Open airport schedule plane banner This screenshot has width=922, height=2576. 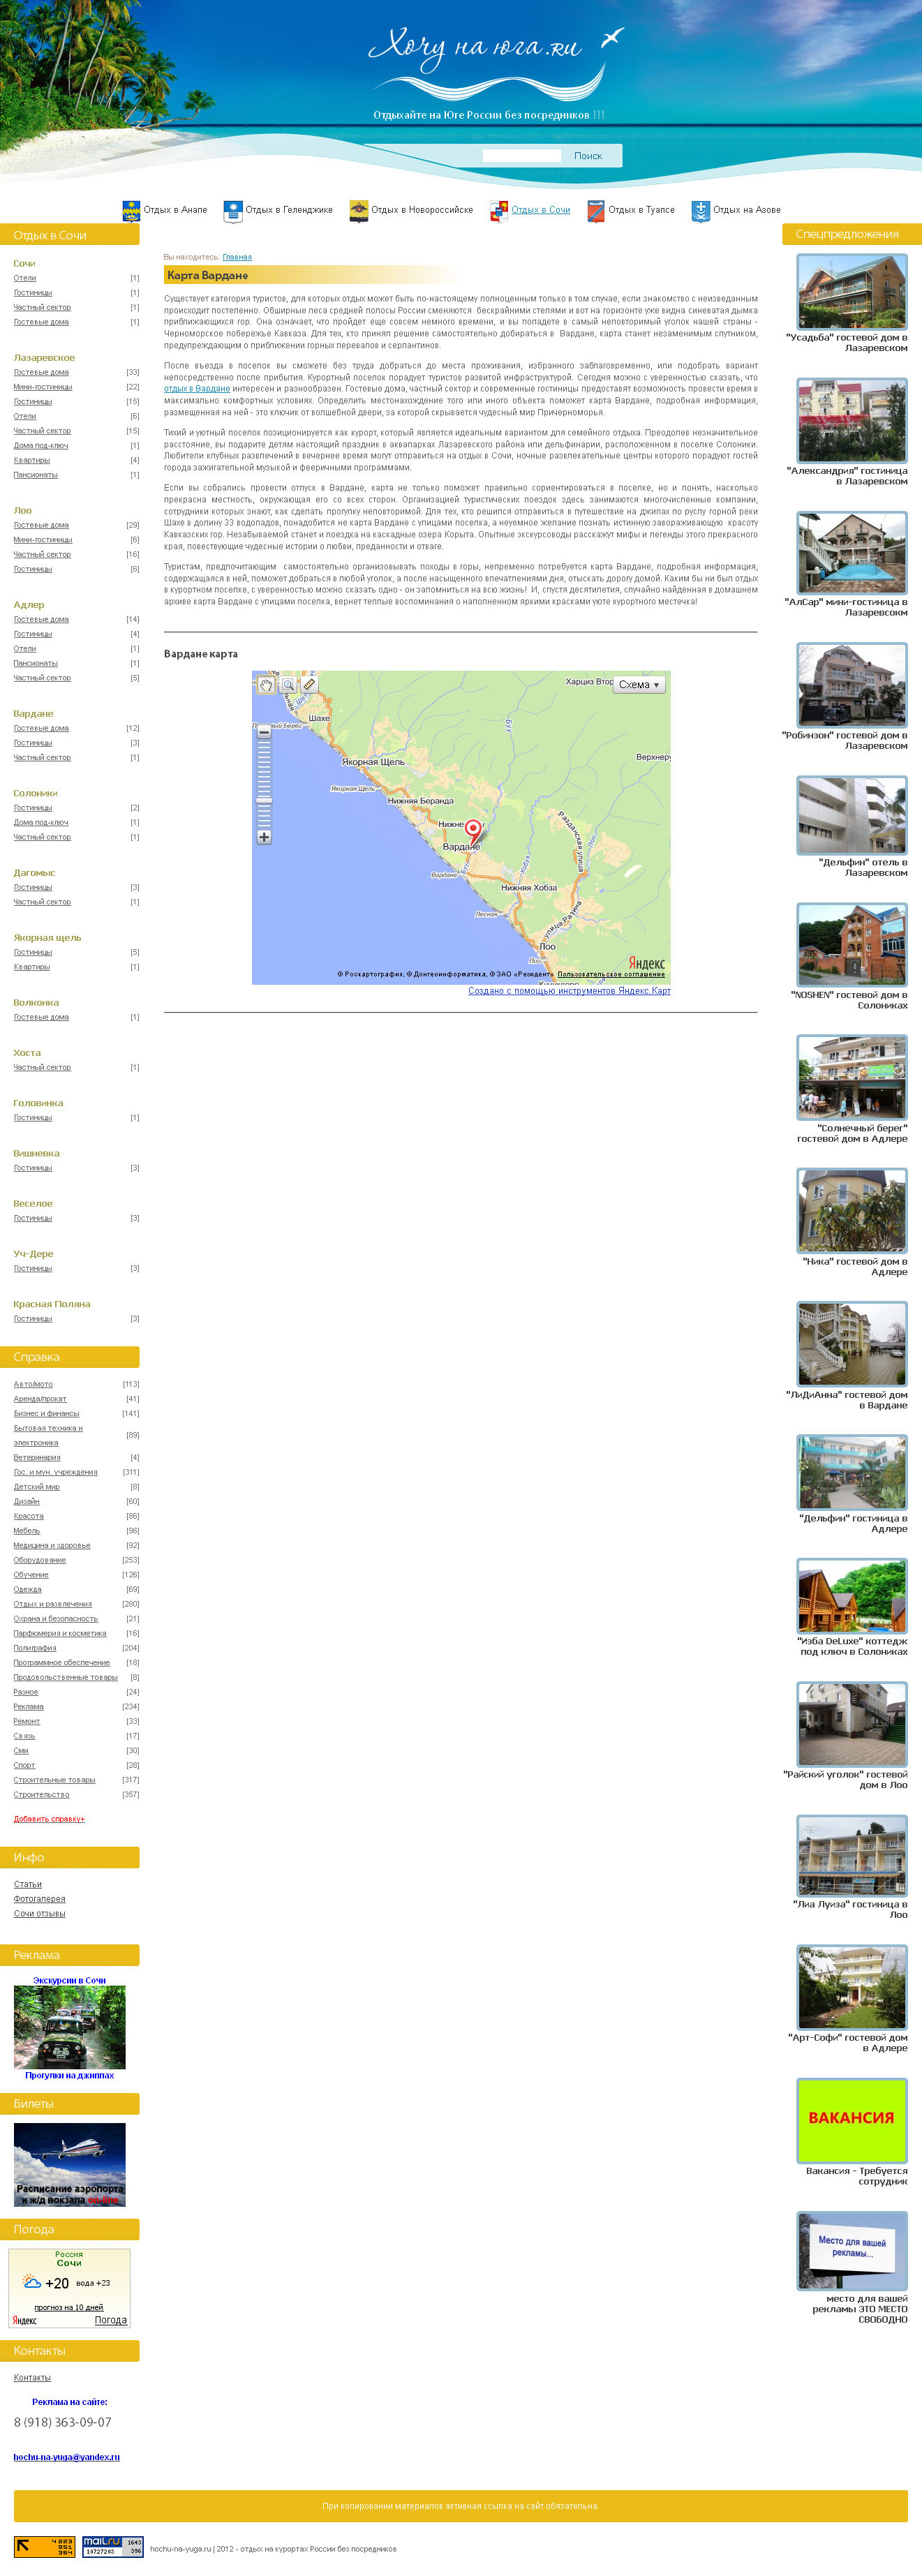click(x=70, y=2164)
